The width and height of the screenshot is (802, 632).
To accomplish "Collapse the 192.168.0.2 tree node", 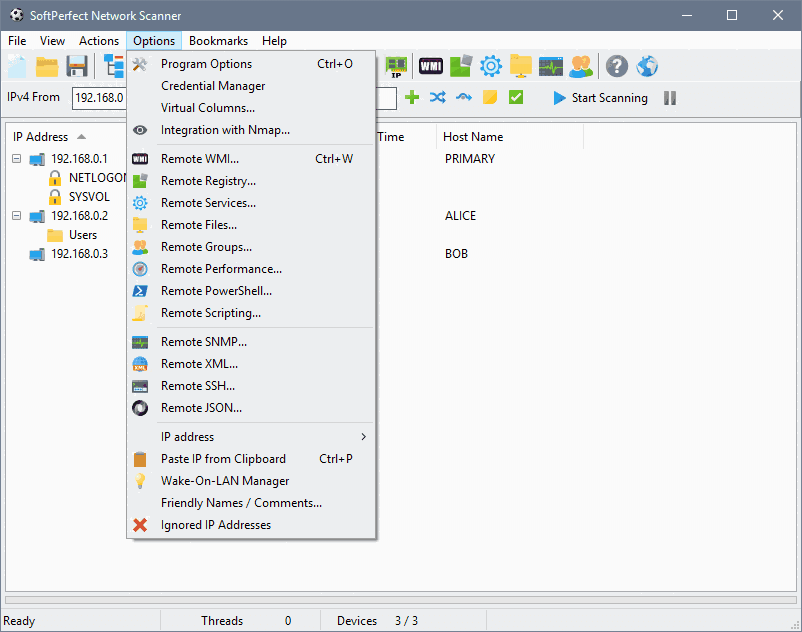I will (15, 215).
